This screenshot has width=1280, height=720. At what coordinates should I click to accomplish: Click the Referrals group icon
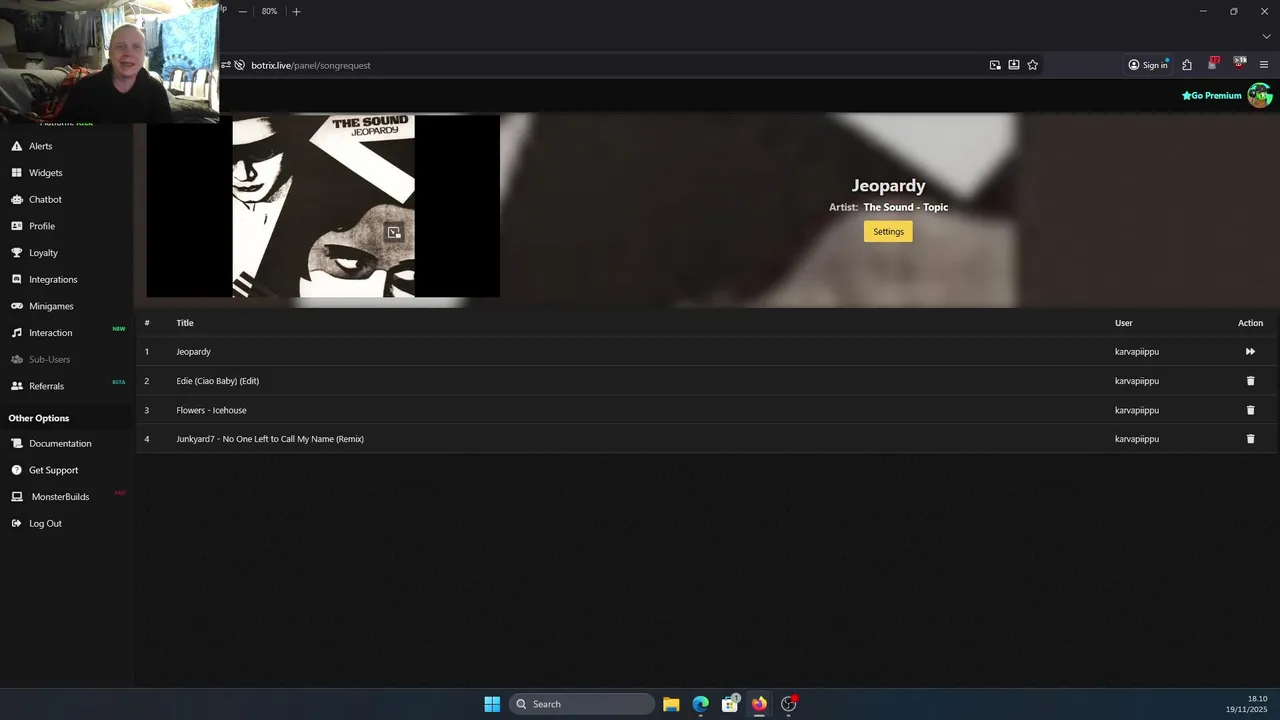click(x=17, y=386)
